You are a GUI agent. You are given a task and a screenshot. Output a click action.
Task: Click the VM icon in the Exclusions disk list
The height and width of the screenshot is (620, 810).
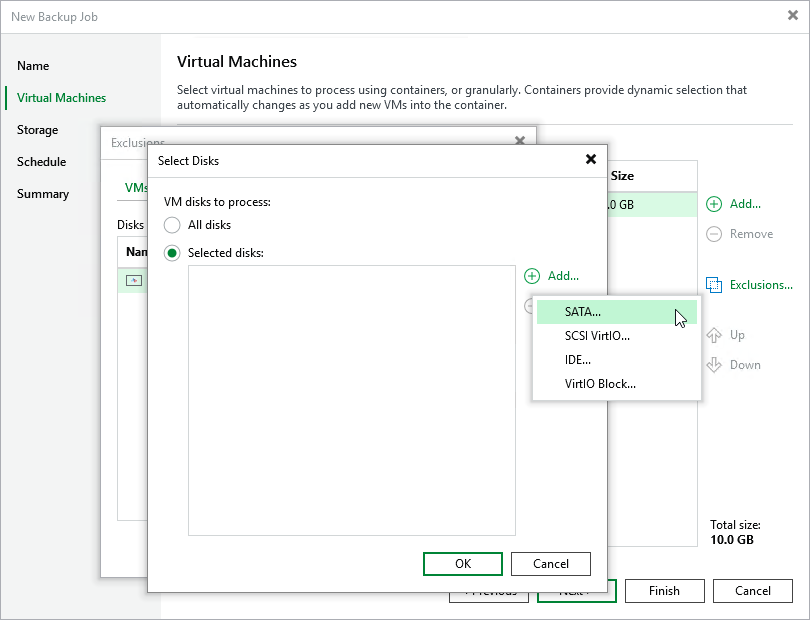point(134,280)
